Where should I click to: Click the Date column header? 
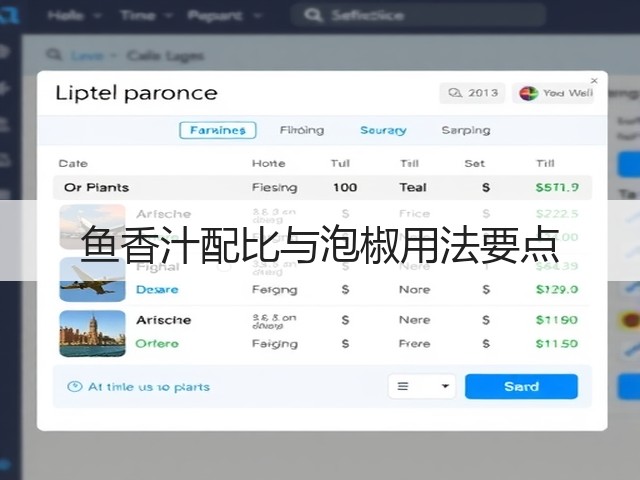[73, 164]
